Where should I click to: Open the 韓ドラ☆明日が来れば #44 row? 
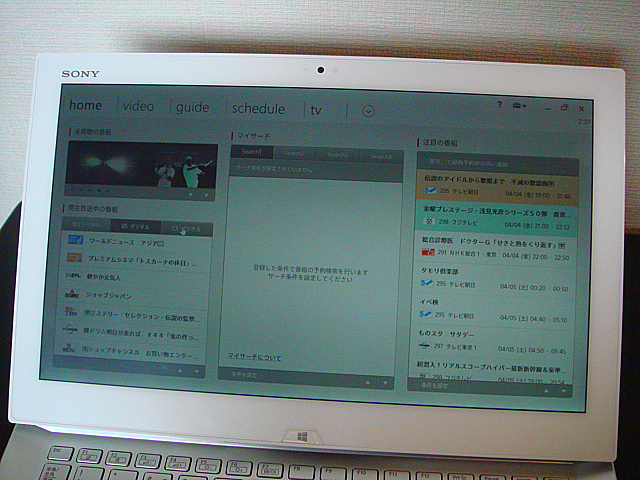(131, 332)
